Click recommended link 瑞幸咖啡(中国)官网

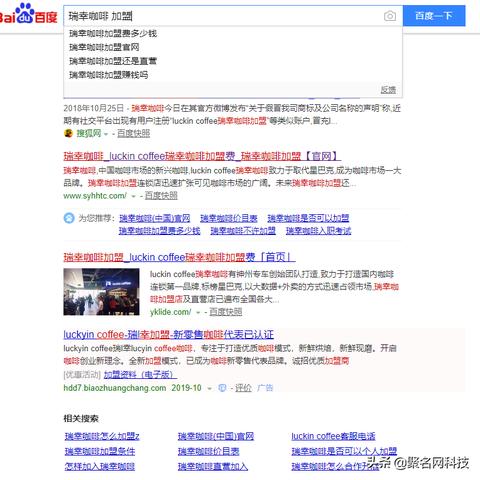click(x=155, y=218)
